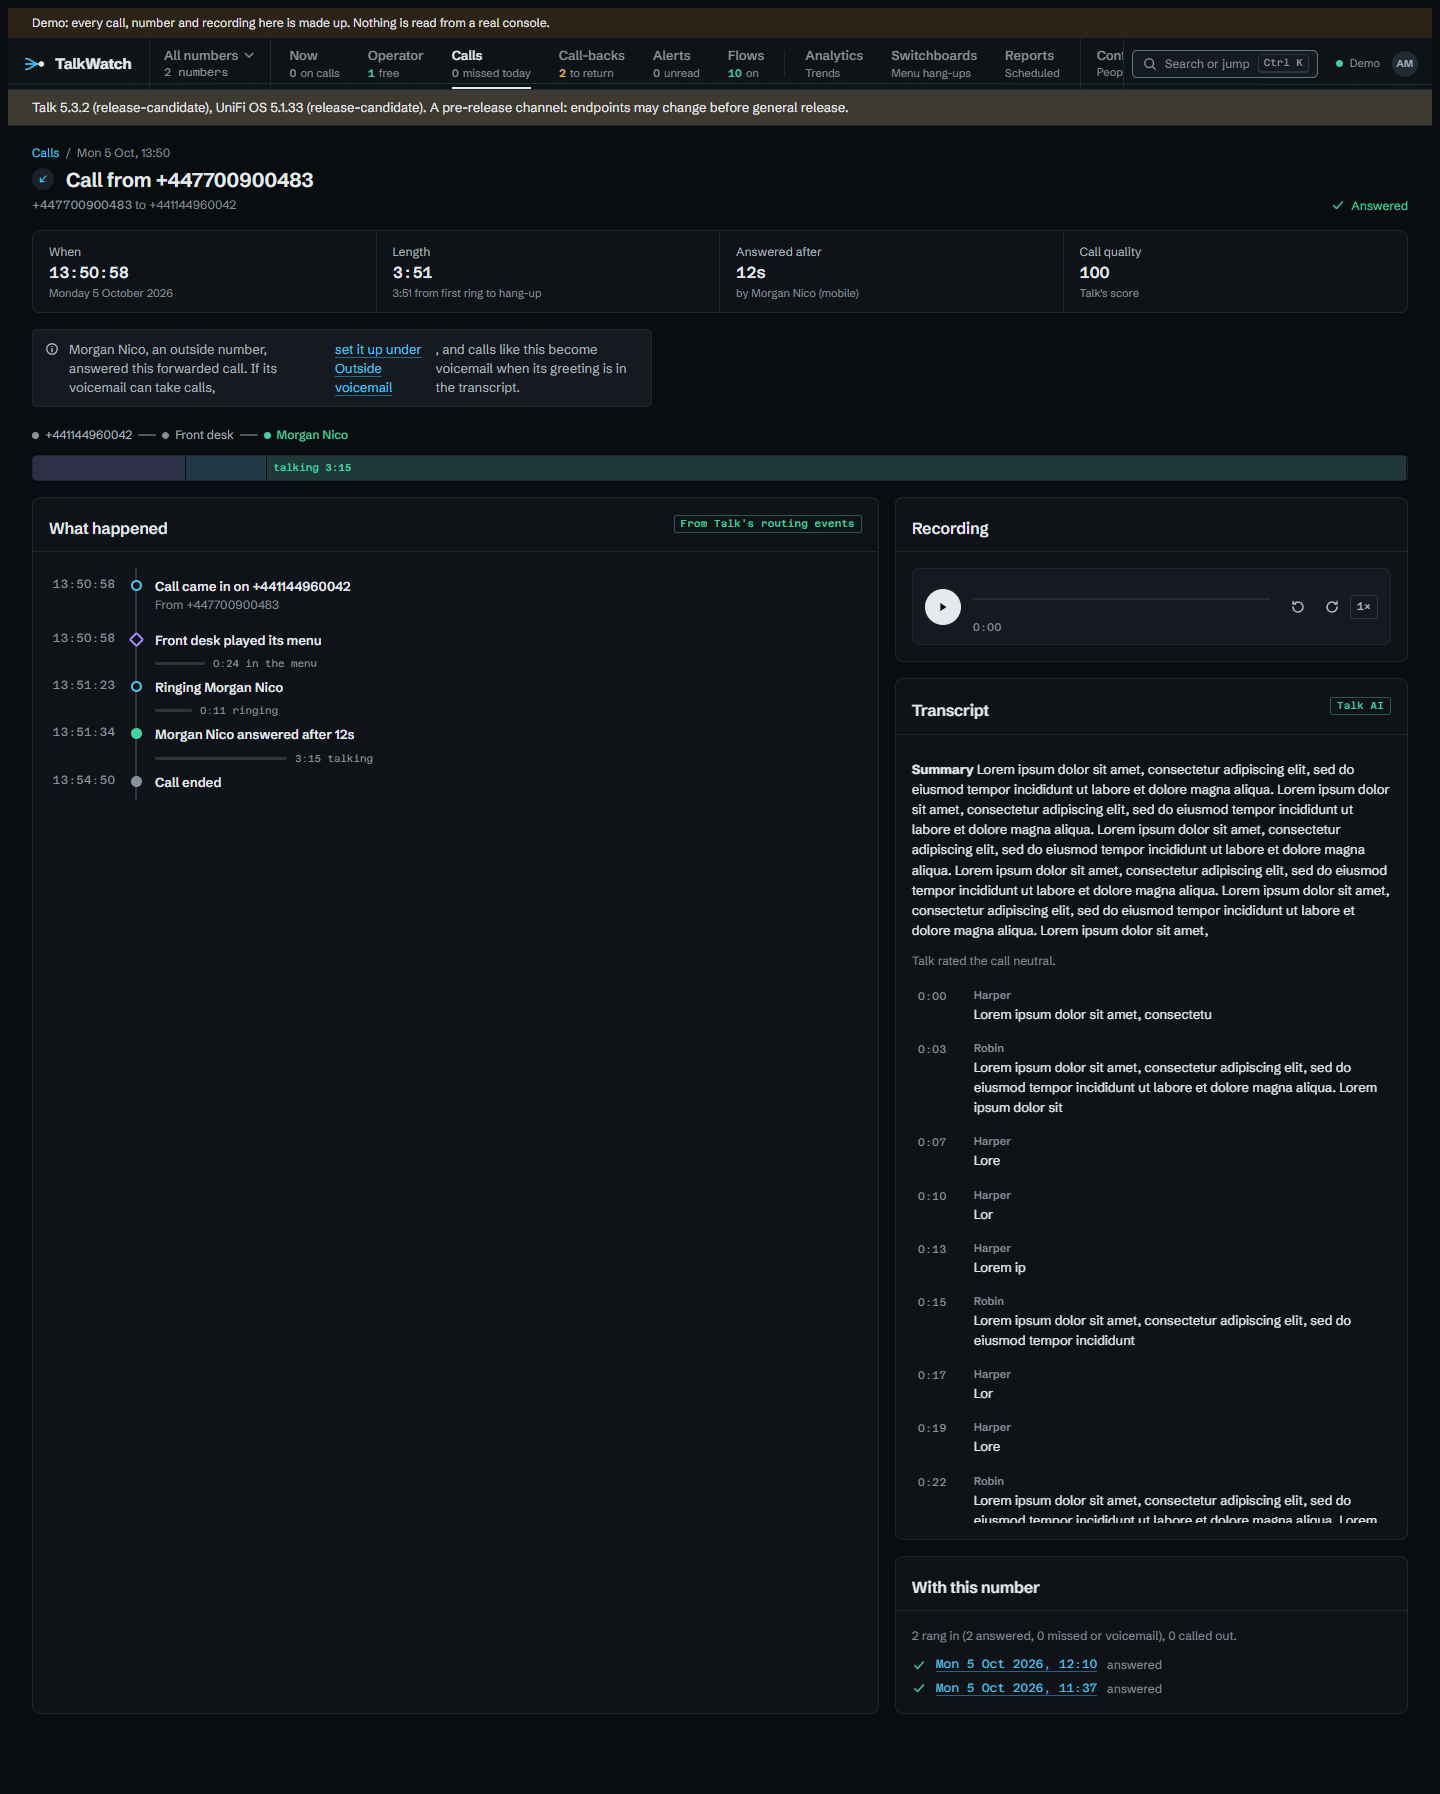Screen dimensions: 1440x1794
Task: Click the recording progress bar
Action: [1121, 599]
